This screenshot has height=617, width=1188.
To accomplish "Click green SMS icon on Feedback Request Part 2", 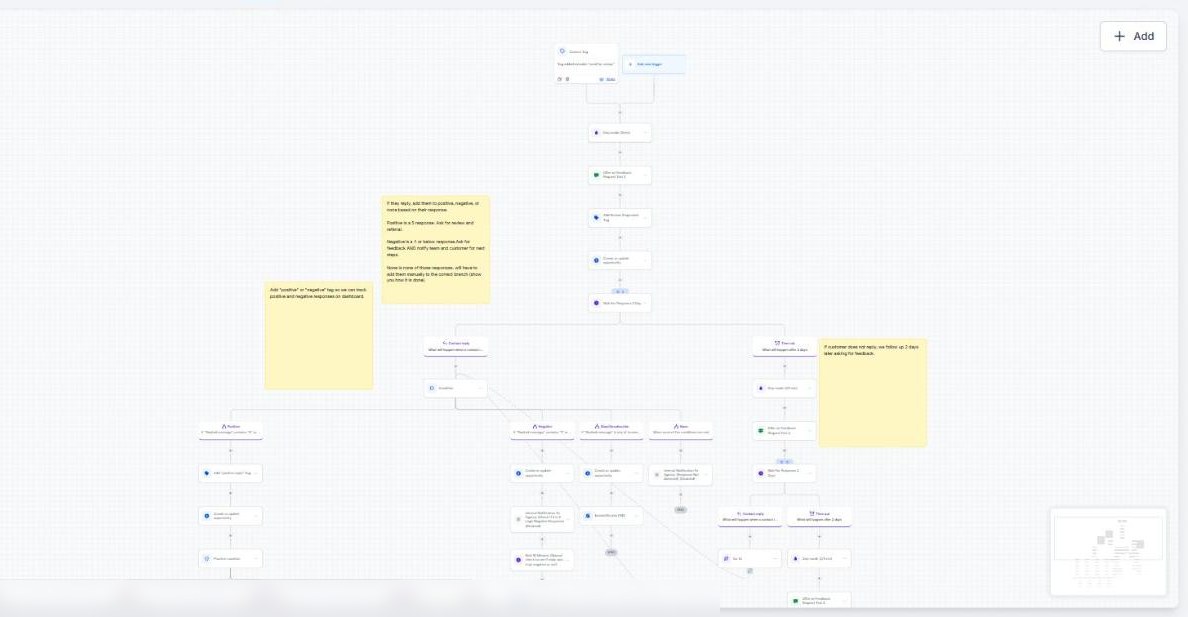I will pos(761,431).
